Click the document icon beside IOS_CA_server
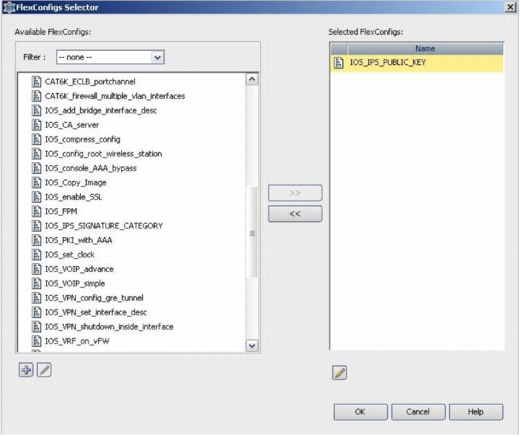 pyautogui.click(x=36, y=125)
